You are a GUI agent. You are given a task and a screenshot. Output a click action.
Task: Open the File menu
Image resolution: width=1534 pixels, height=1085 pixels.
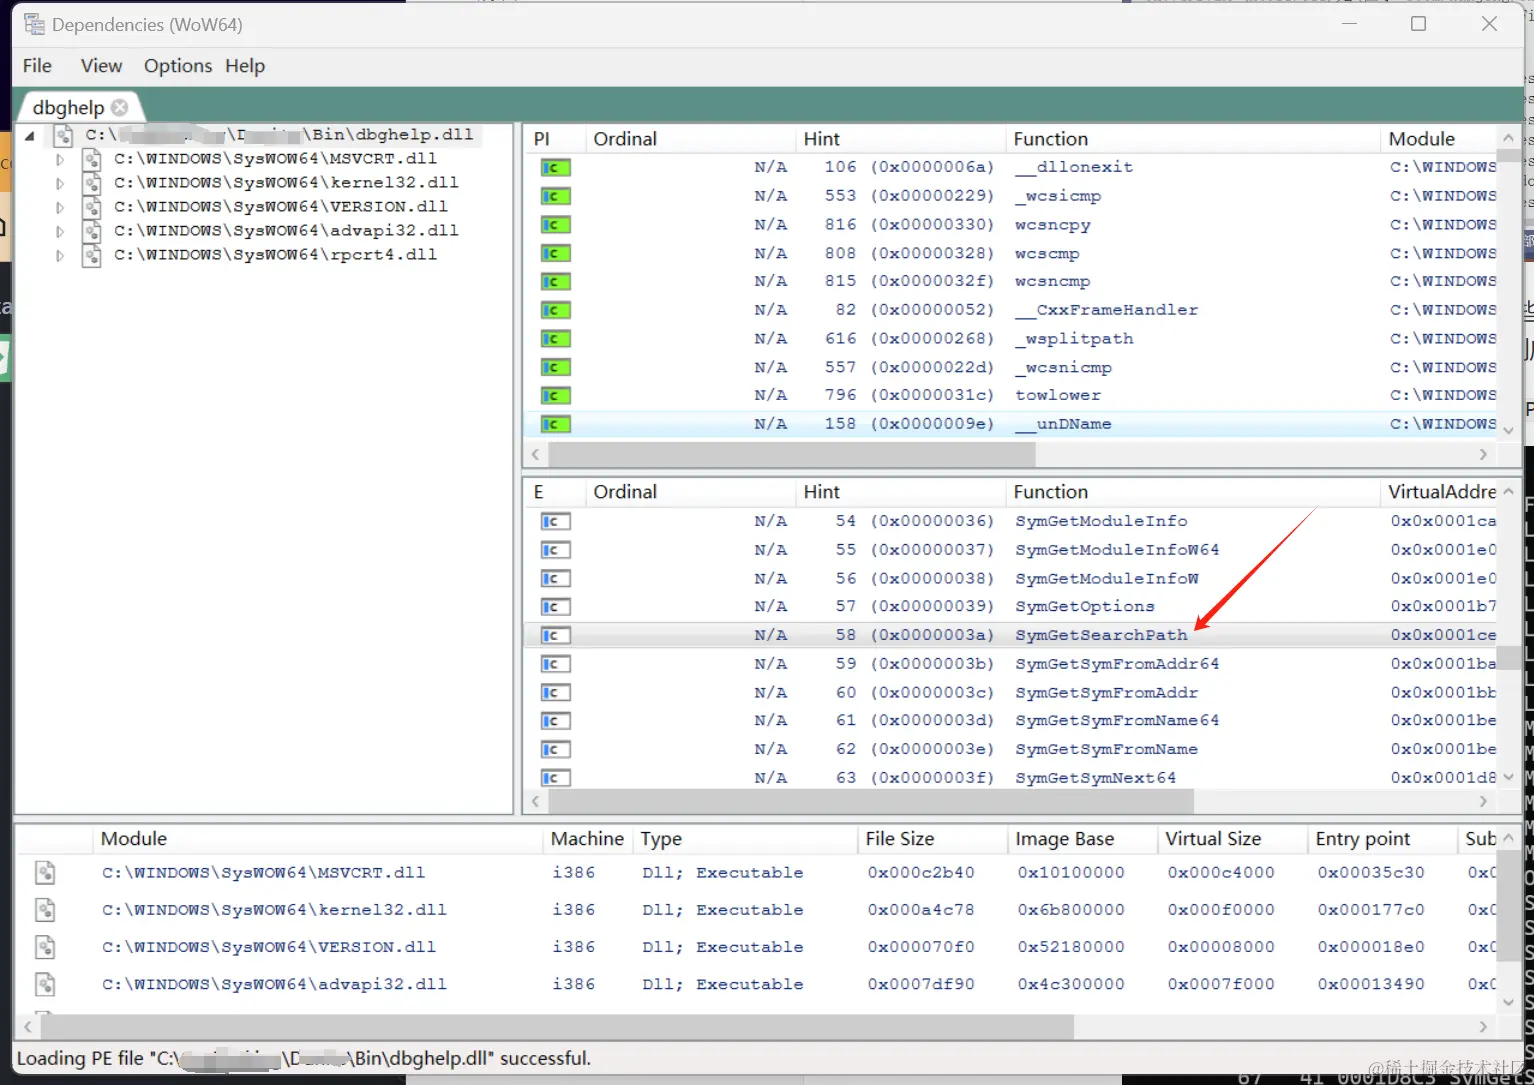tap(37, 66)
